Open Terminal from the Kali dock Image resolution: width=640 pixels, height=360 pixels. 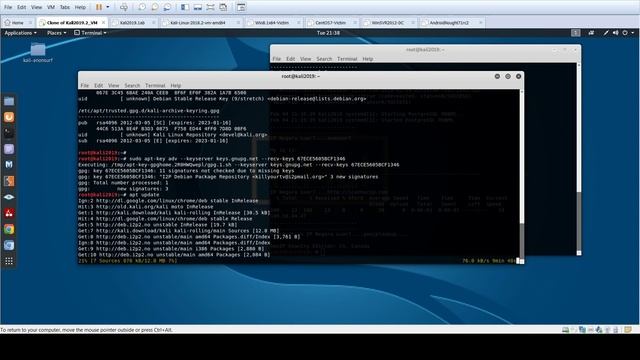(9, 133)
